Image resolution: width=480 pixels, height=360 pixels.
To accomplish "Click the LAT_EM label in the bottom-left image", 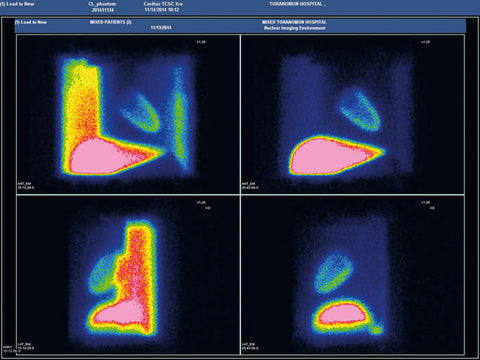I will pyautogui.click(x=24, y=344).
